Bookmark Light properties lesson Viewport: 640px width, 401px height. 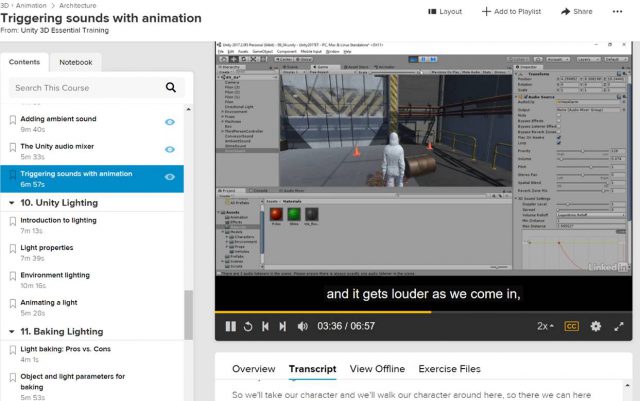click(x=13, y=248)
